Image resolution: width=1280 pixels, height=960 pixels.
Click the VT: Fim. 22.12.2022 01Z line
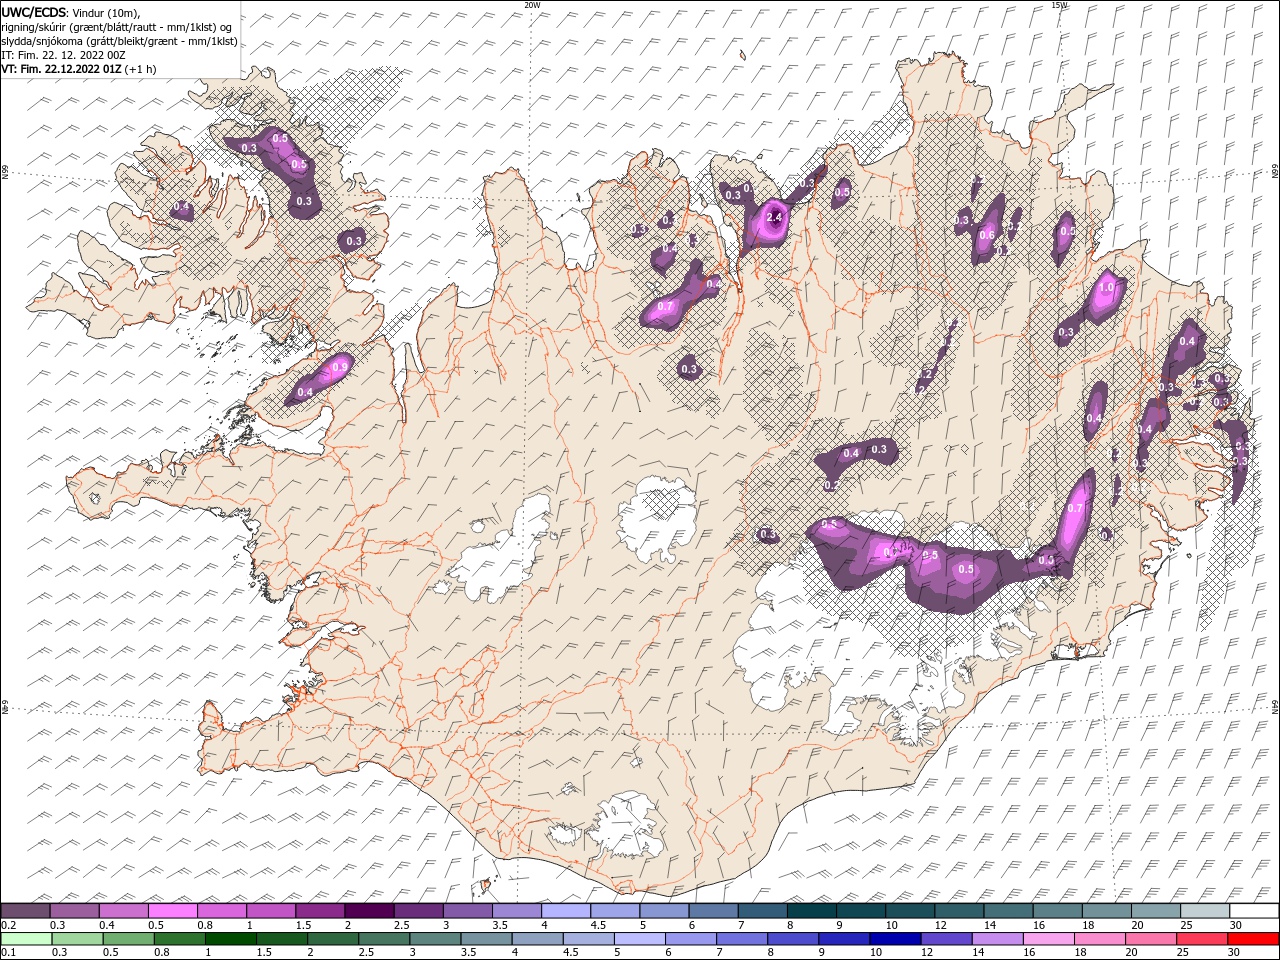(x=62, y=69)
